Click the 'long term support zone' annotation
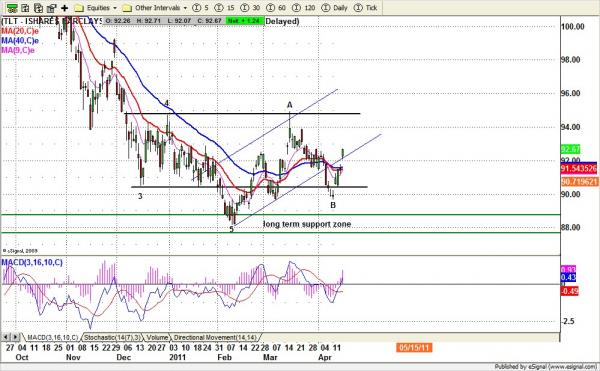600x371 pixels. click(307, 224)
